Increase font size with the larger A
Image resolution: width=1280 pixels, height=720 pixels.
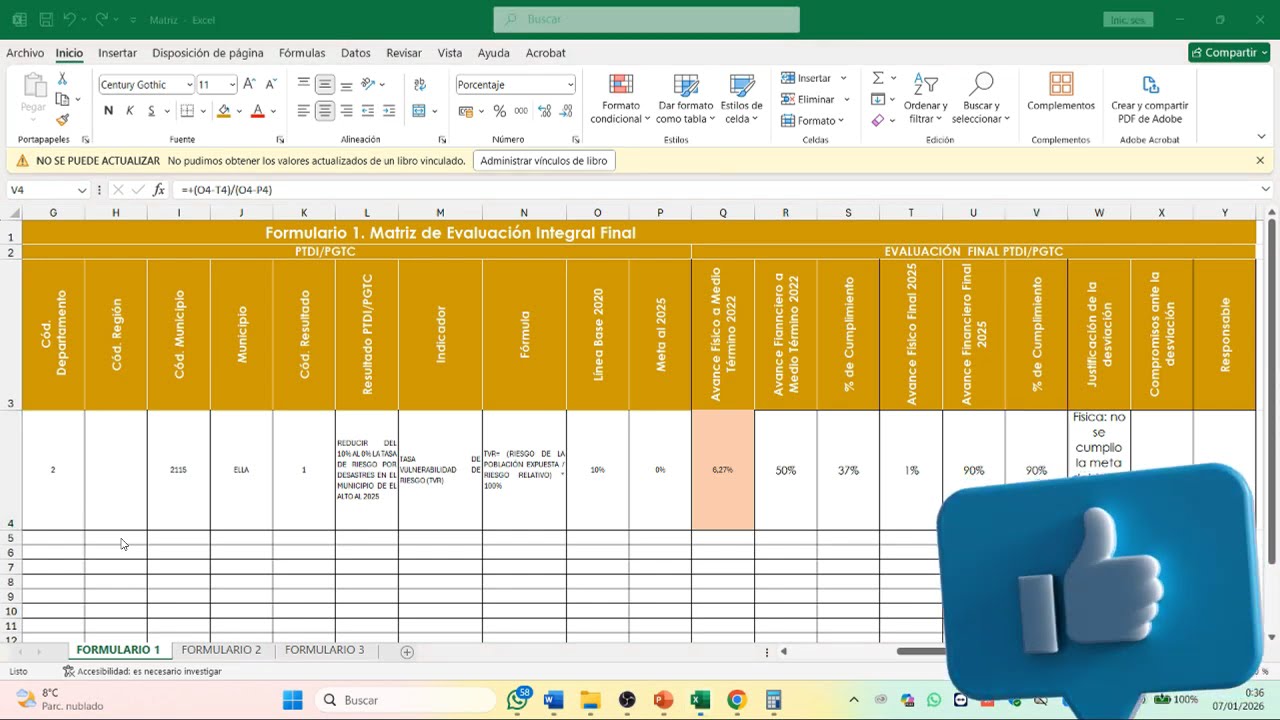click(249, 85)
